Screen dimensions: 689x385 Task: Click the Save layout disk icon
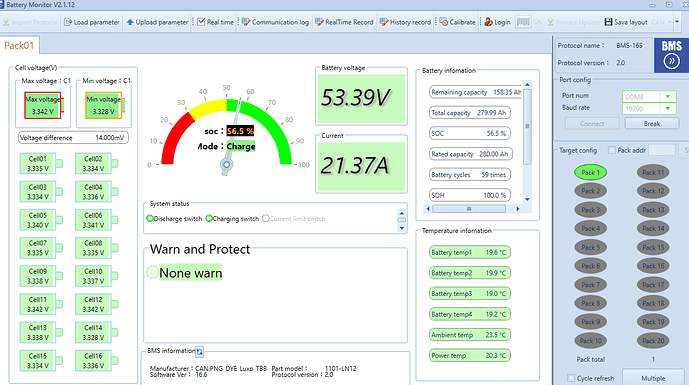click(608, 22)
